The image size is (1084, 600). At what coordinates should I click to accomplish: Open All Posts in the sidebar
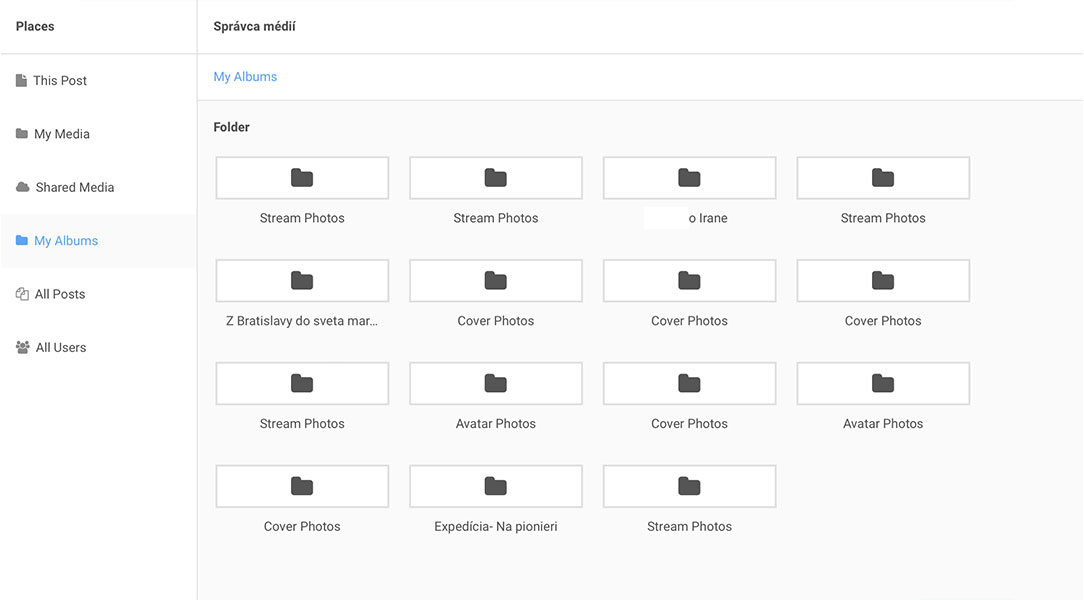pos(98,294)
